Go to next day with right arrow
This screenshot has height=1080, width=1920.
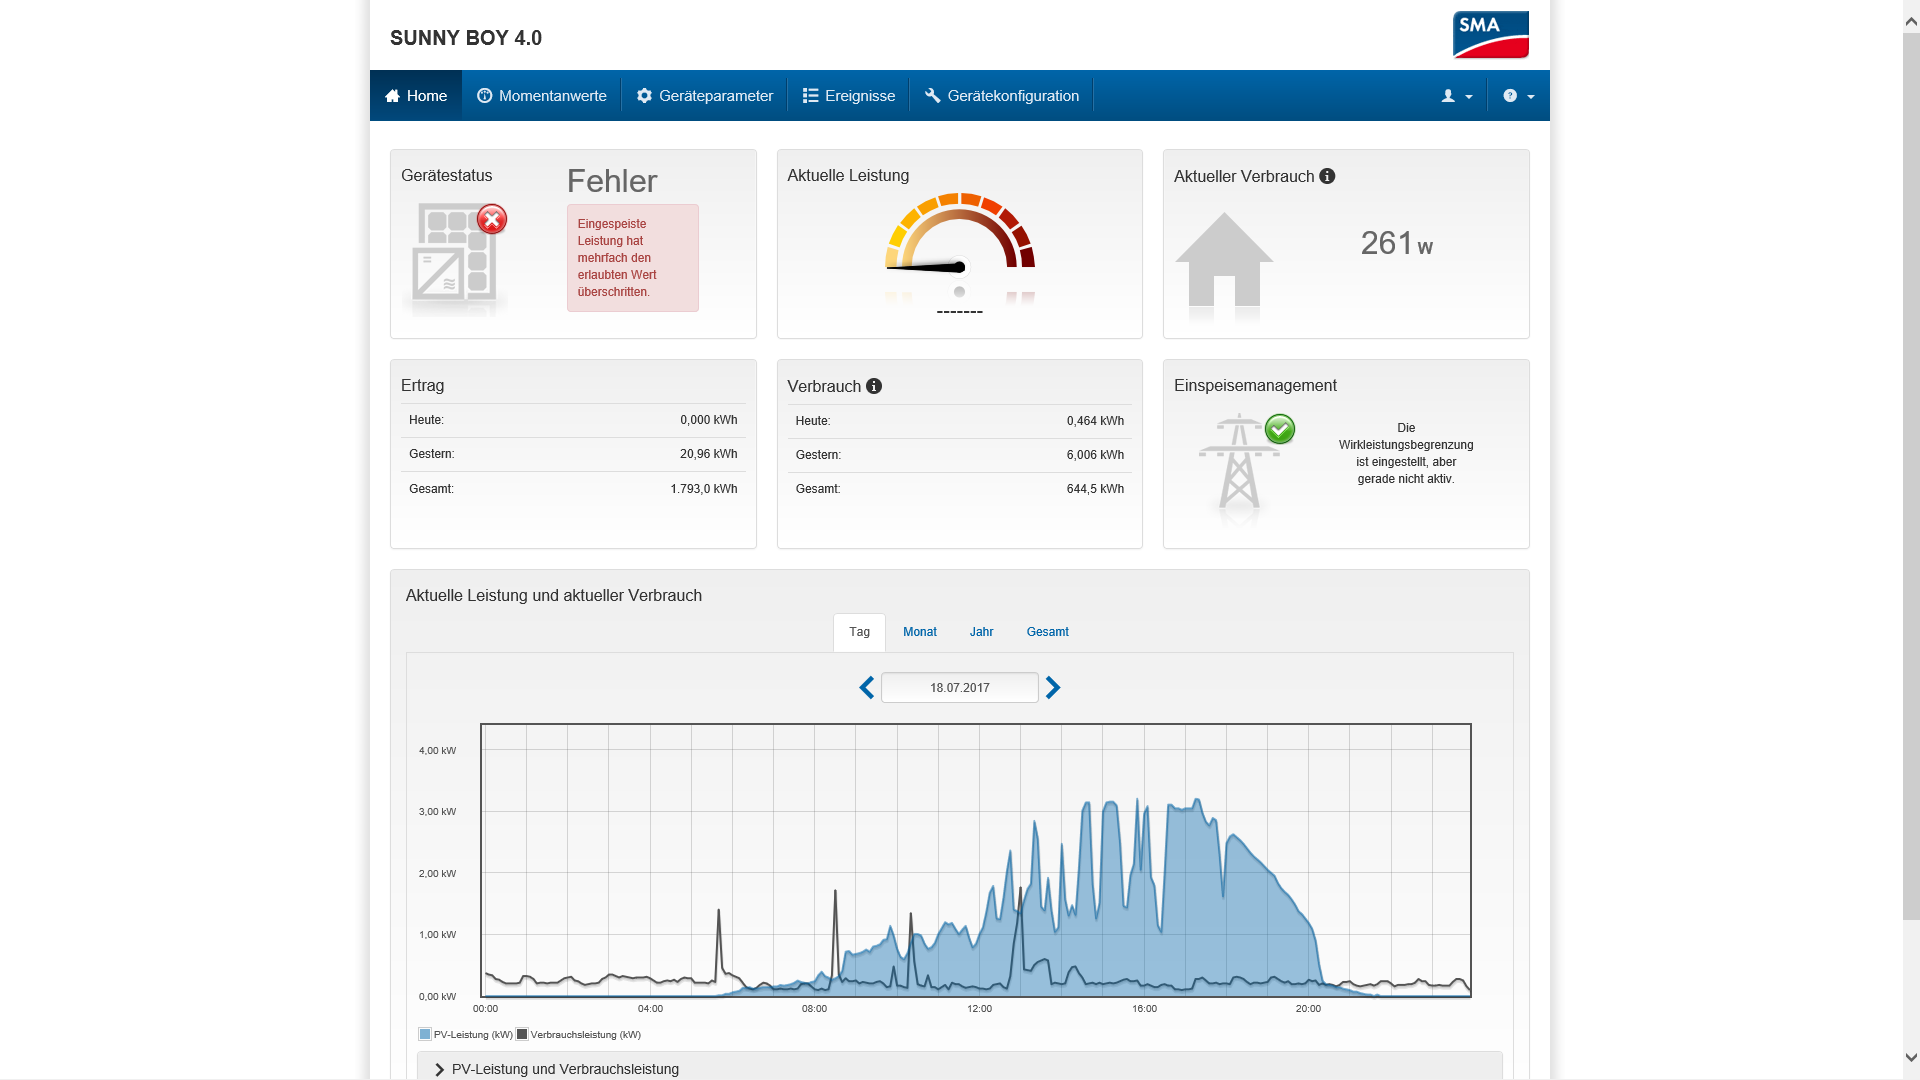pos(1053,688)
